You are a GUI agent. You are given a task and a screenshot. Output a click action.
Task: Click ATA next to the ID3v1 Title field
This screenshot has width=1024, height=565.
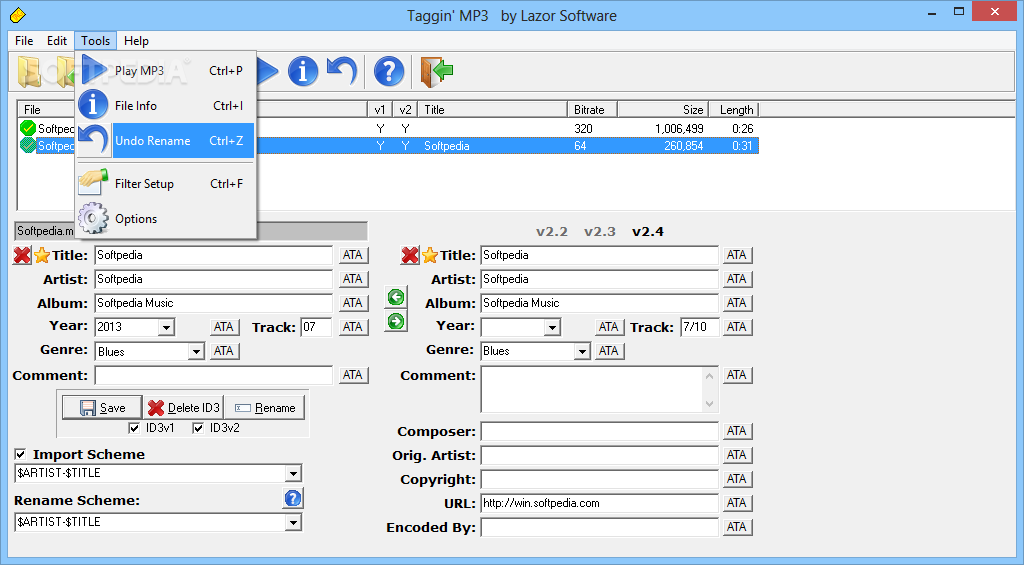point(353,255)
